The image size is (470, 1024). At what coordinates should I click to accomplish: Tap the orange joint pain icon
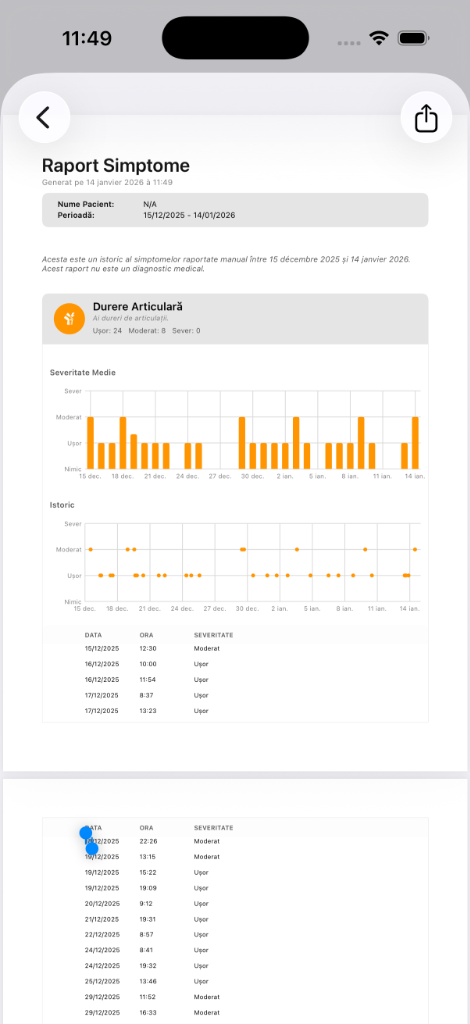(69, 319)
